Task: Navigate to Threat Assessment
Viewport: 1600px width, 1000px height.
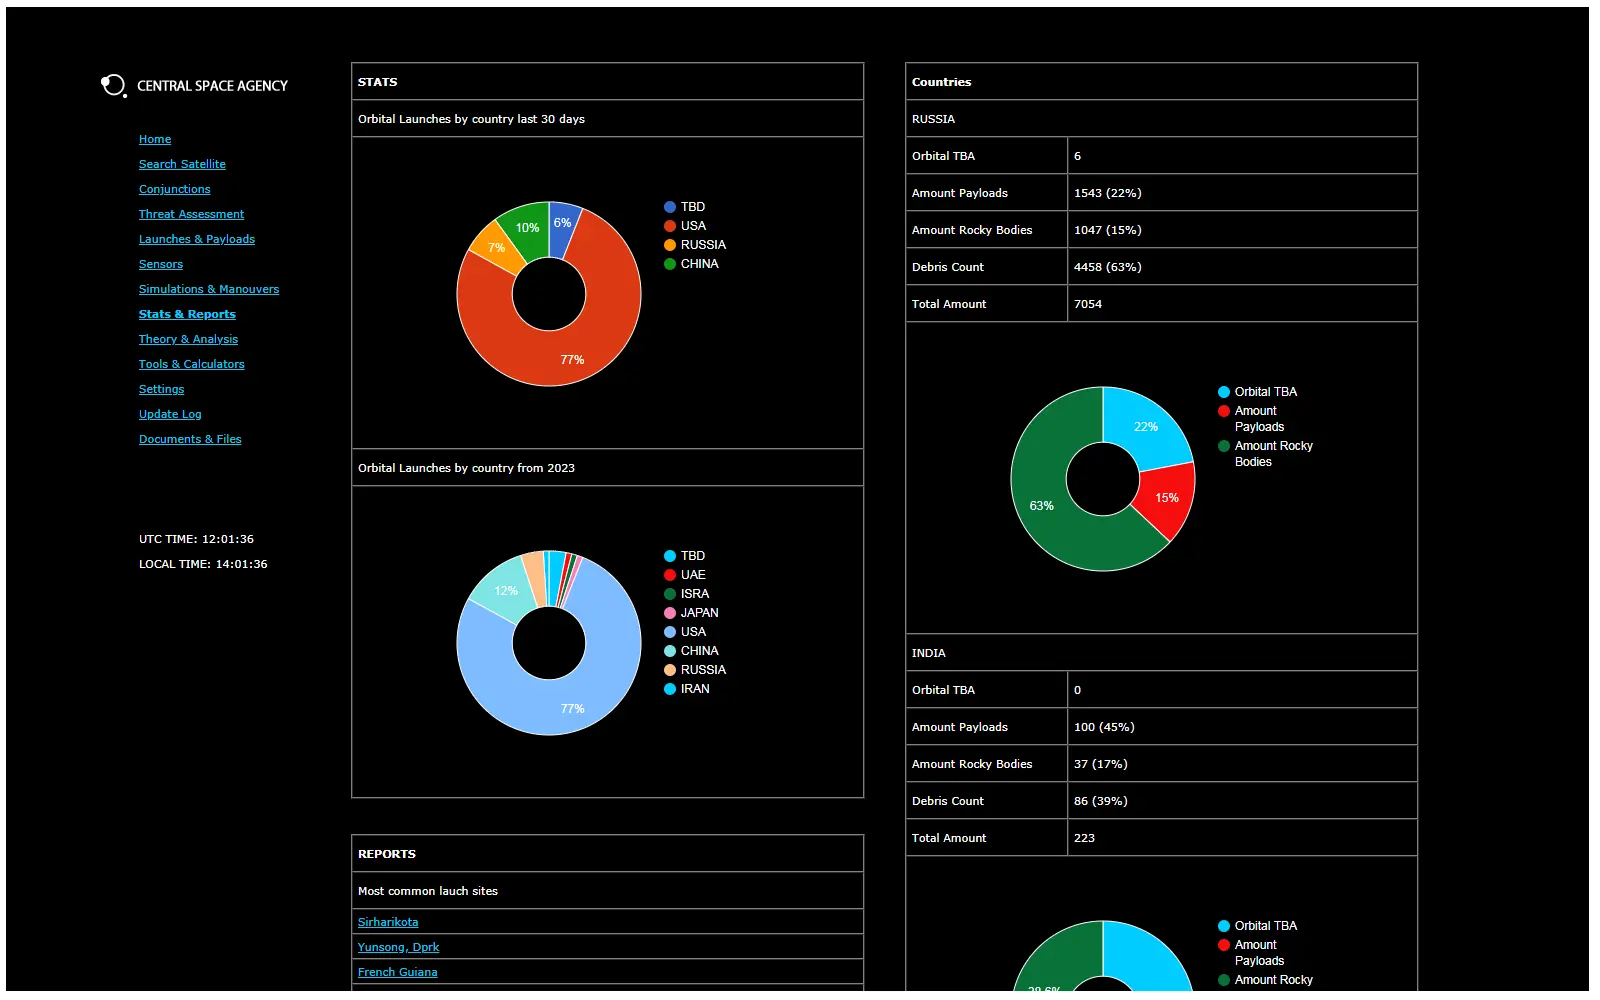Action: [x=191, y=213]
